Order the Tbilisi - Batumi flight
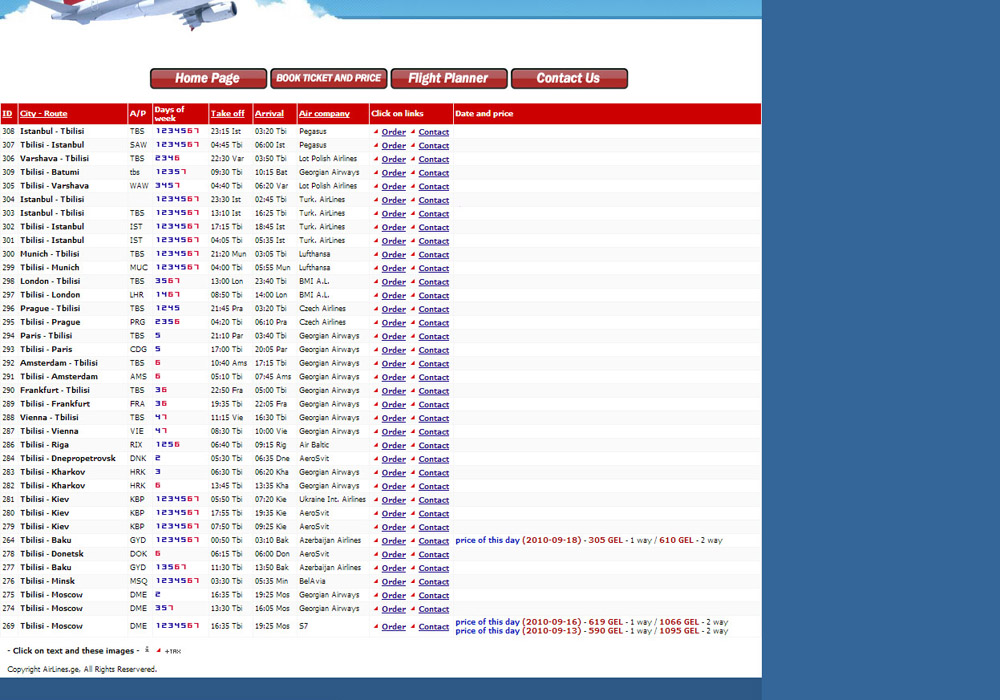1000x700 pixels. click(394, 173)
